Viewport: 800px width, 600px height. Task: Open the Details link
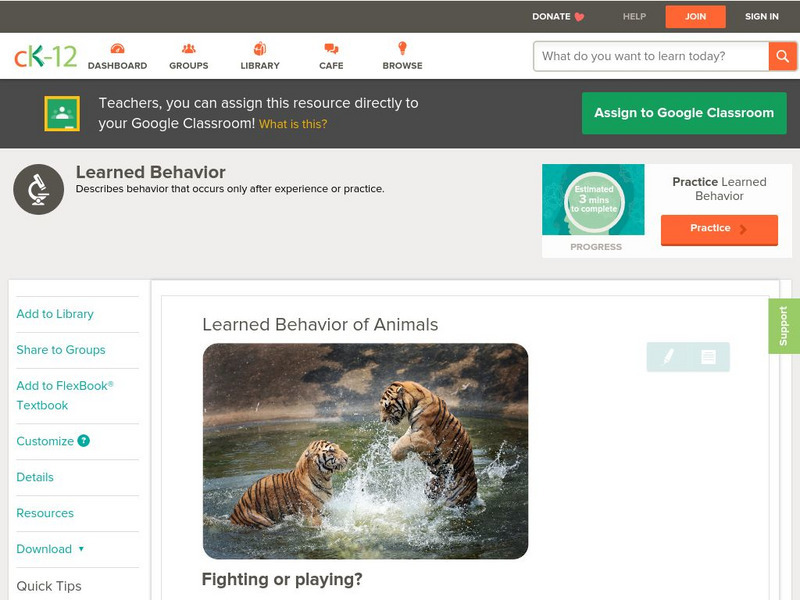[35, 477]
